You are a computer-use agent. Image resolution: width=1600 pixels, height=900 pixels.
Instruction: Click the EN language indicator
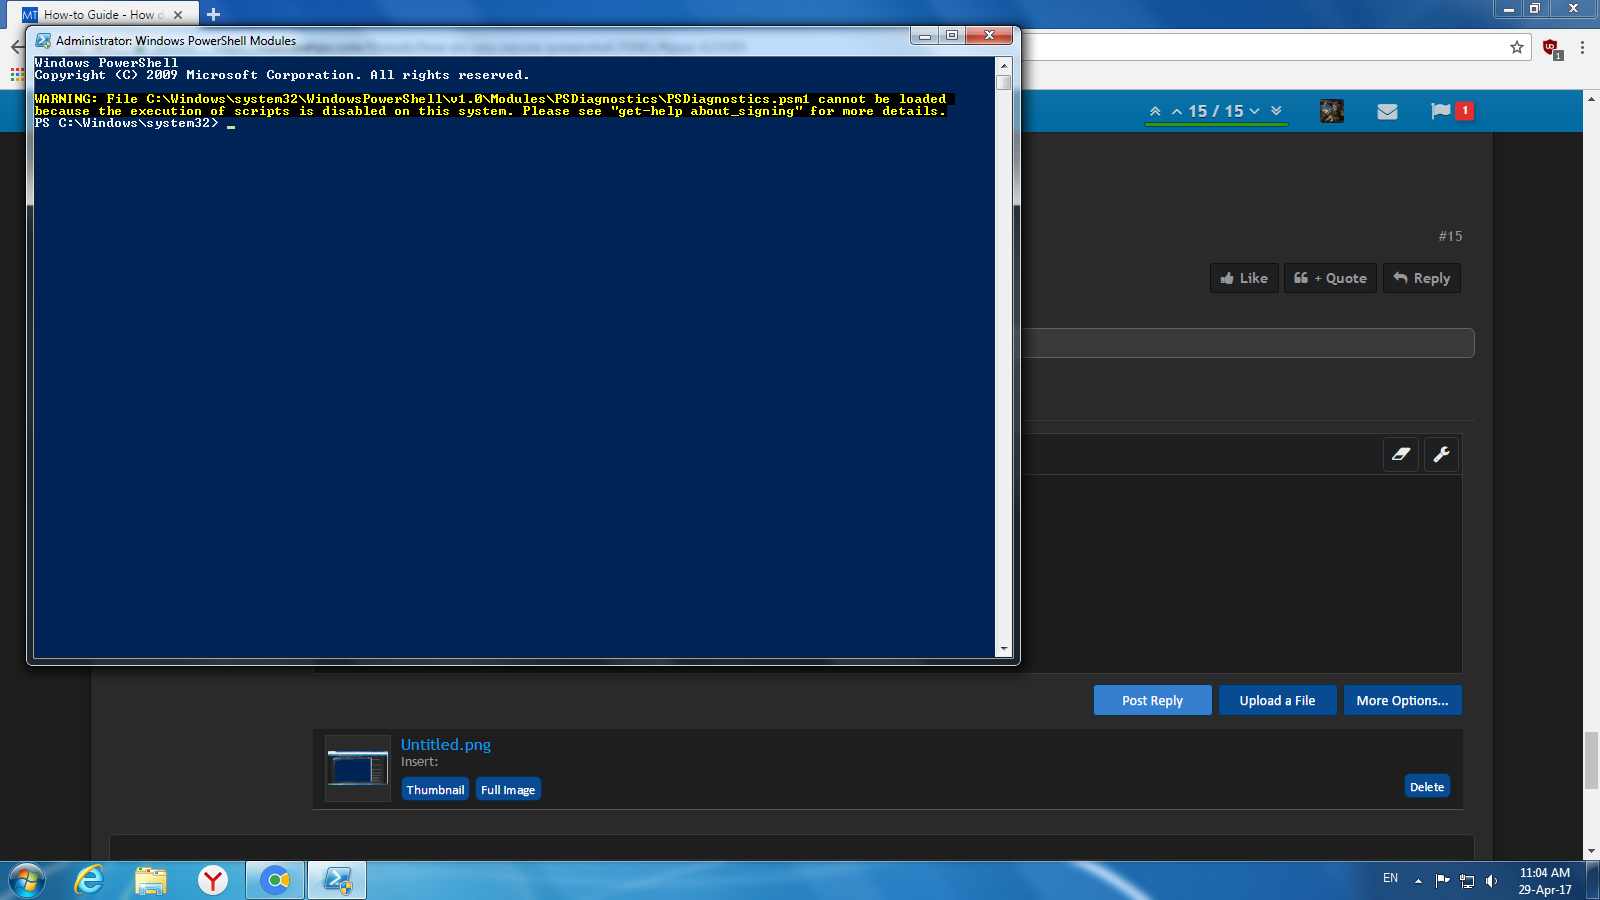coord(1390,878)
